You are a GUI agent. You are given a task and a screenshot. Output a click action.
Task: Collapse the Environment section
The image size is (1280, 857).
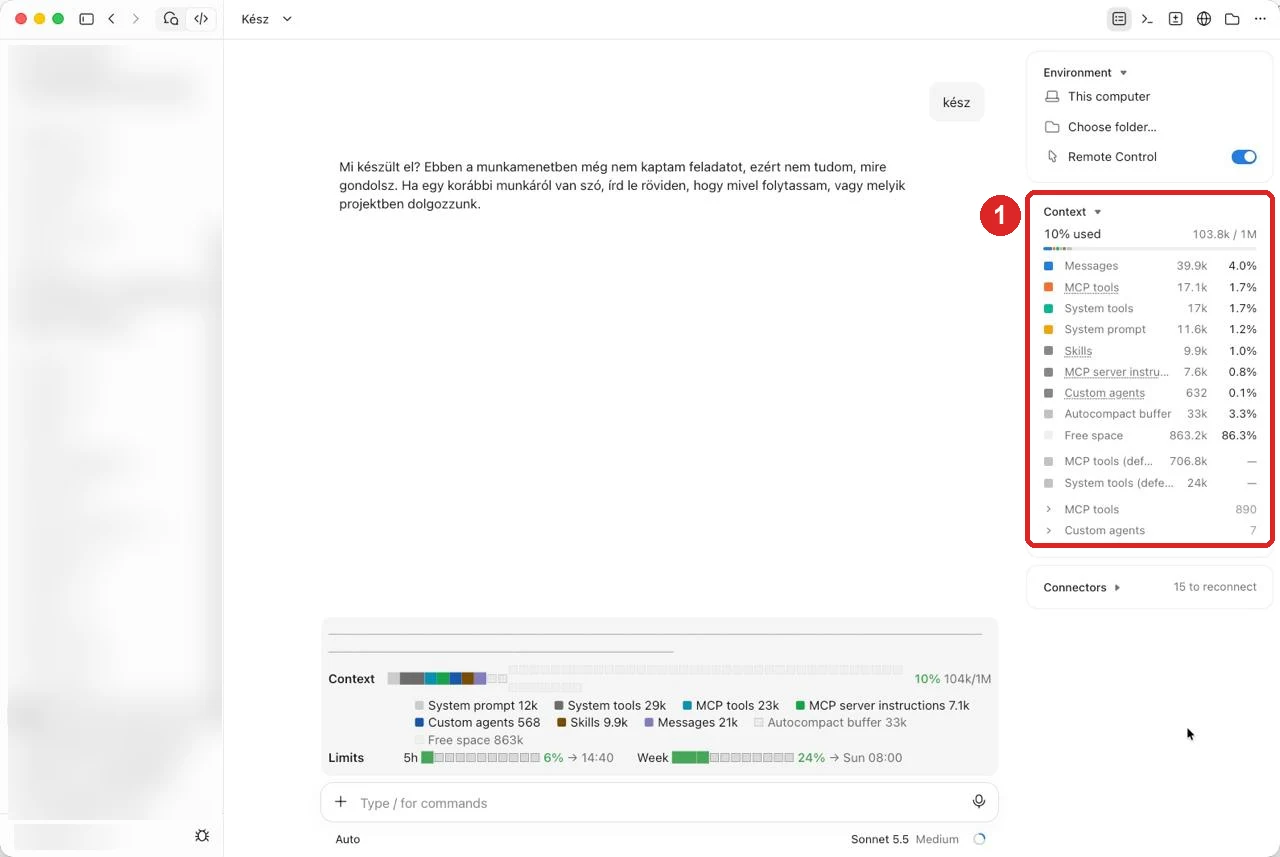tap(1086, 73)
